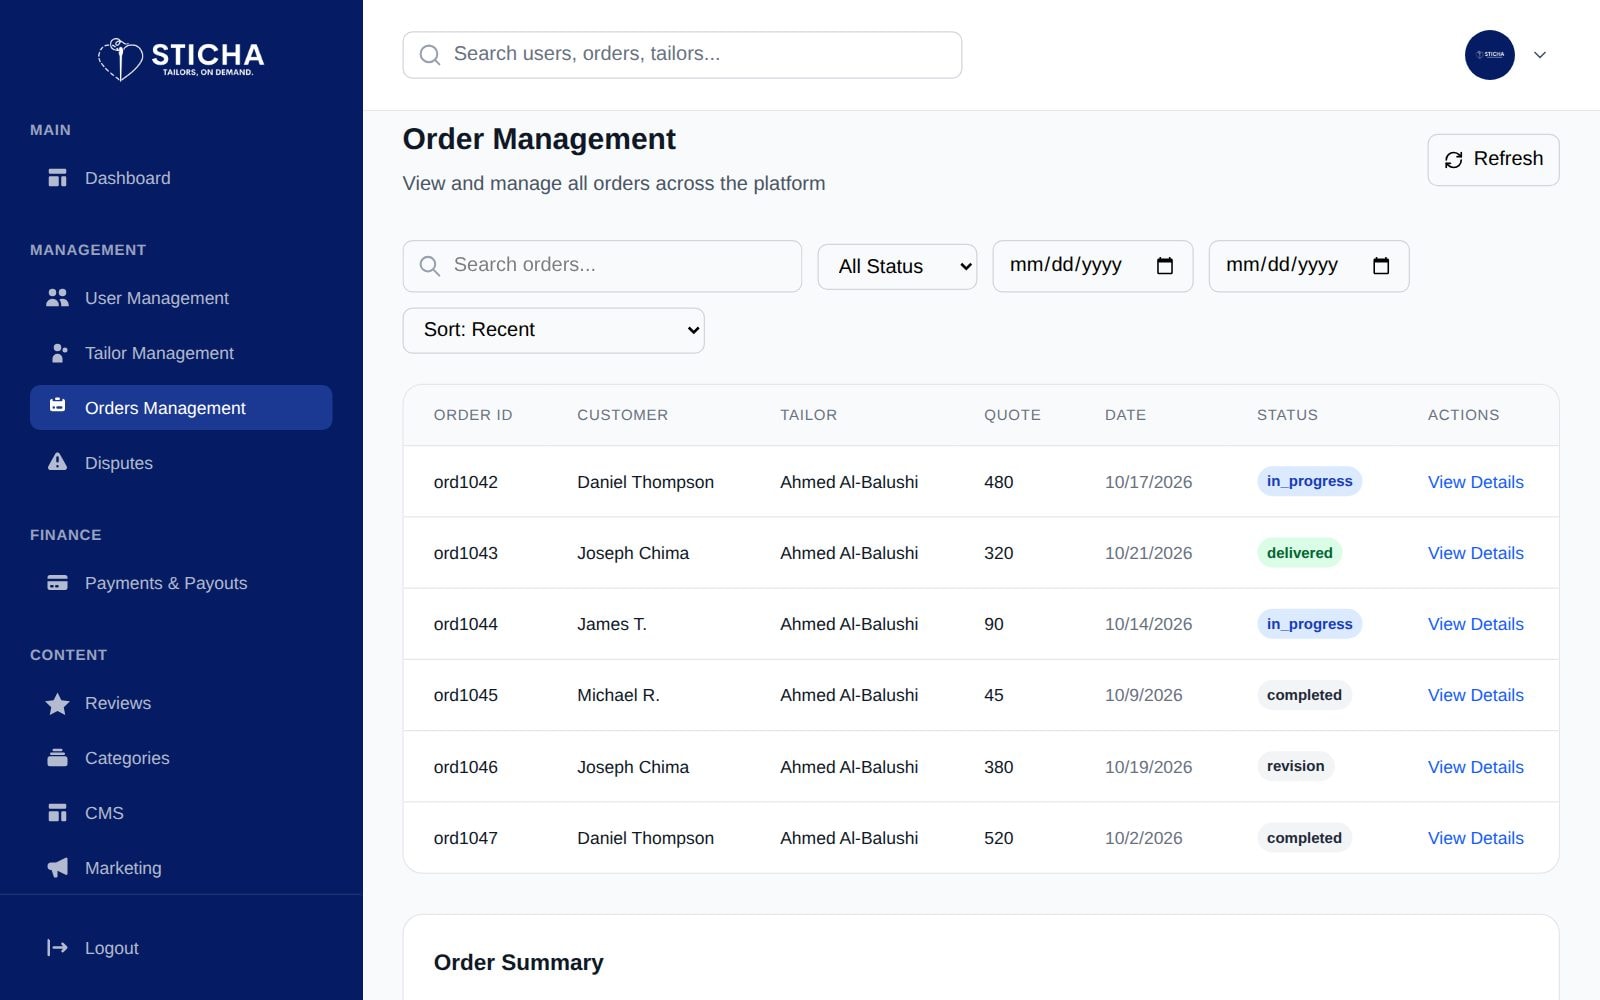Click the Logout label in sidebar
This screenshot has height=1000, width=1600.
click(x=112, y=948)
